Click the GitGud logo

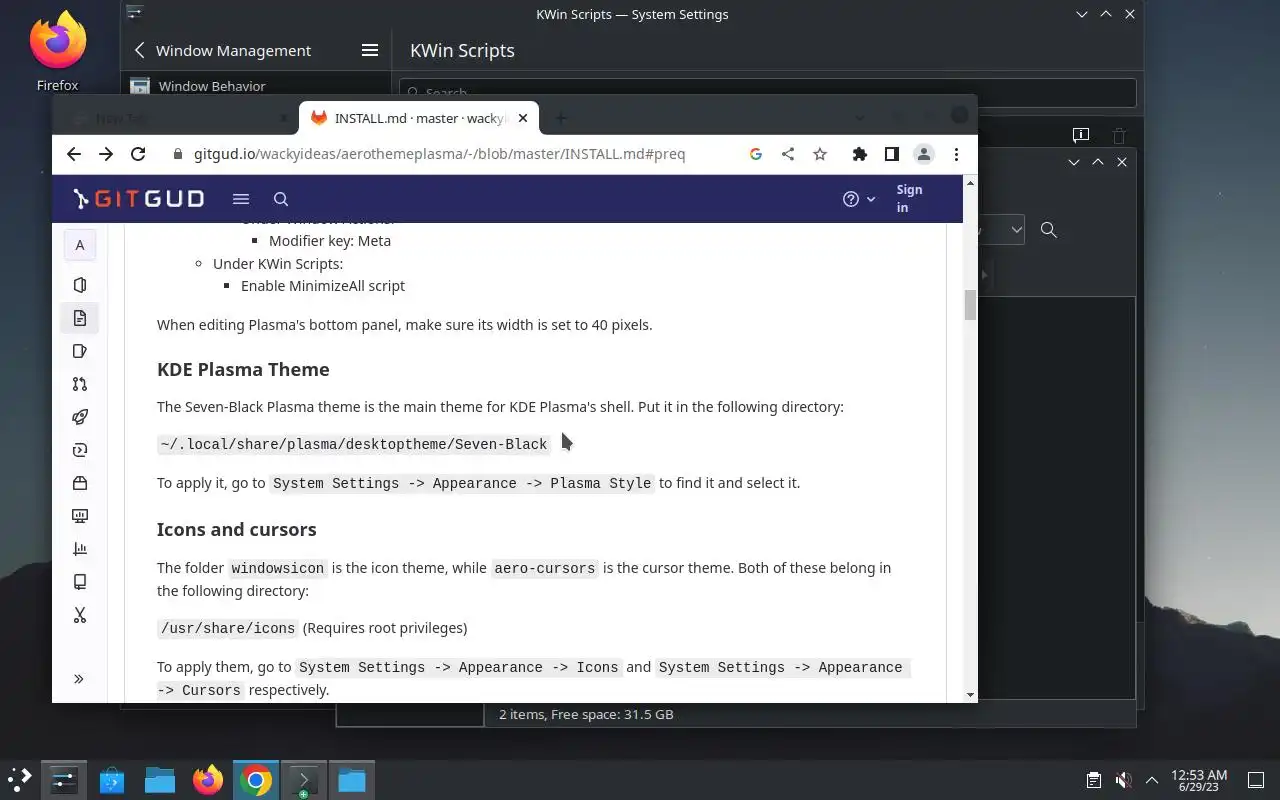[138, 199]
